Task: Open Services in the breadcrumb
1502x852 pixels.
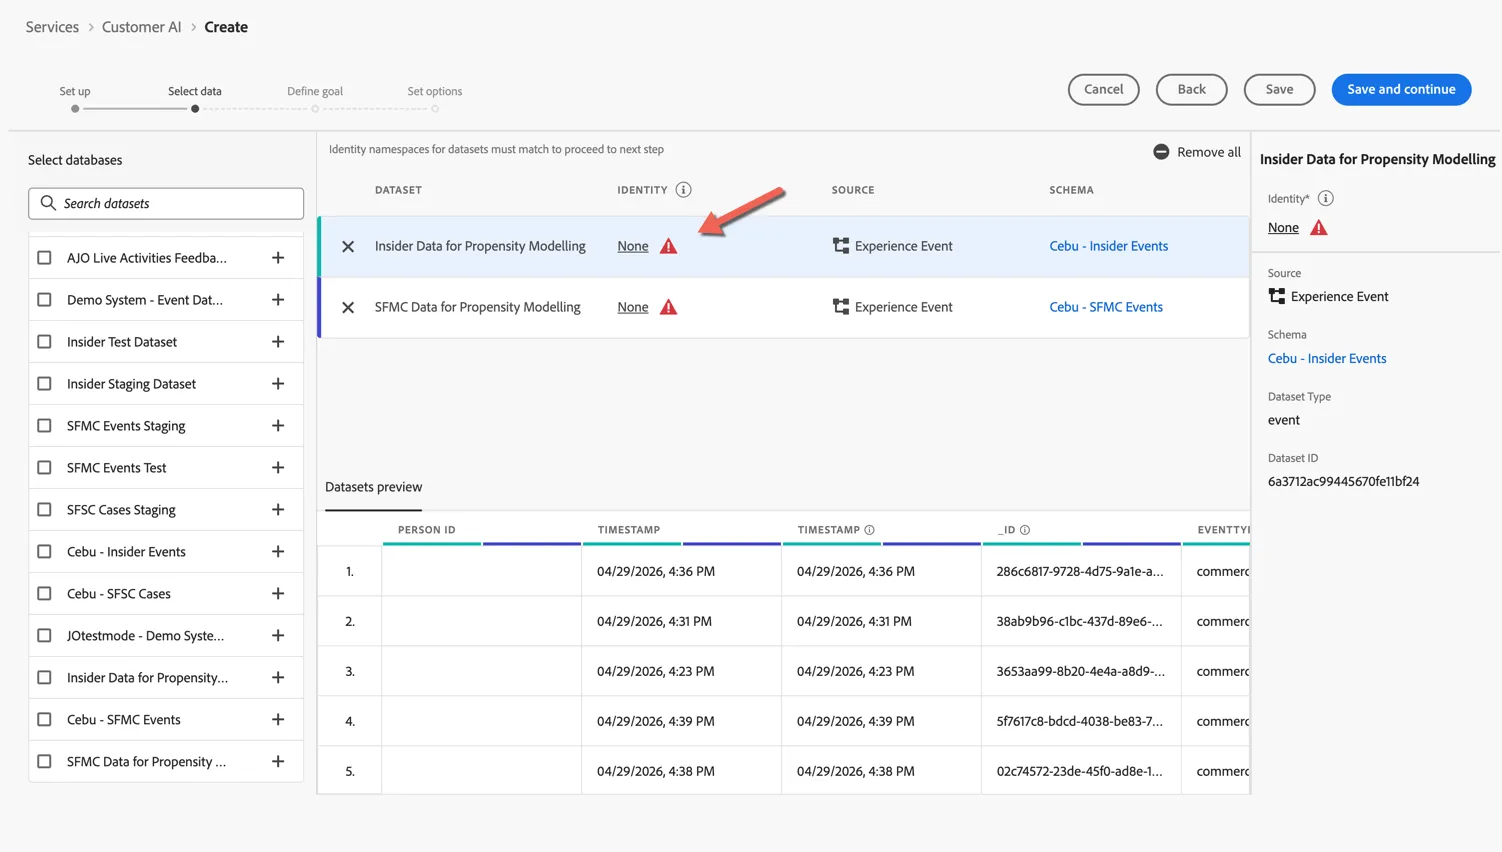Action: pyautogui.click(x=52, y=27)
